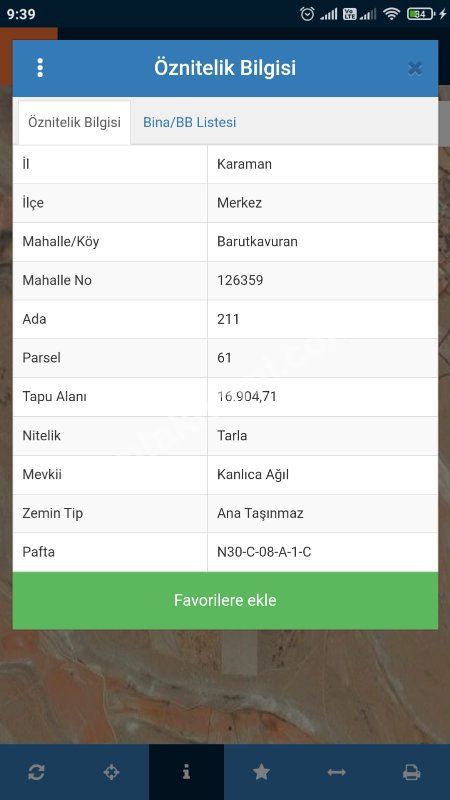The height and width of the screenshot is (800, 450).
Task: Tap the satellite map below the dialog
Action: pyautogui.click(x=225, y=686)
